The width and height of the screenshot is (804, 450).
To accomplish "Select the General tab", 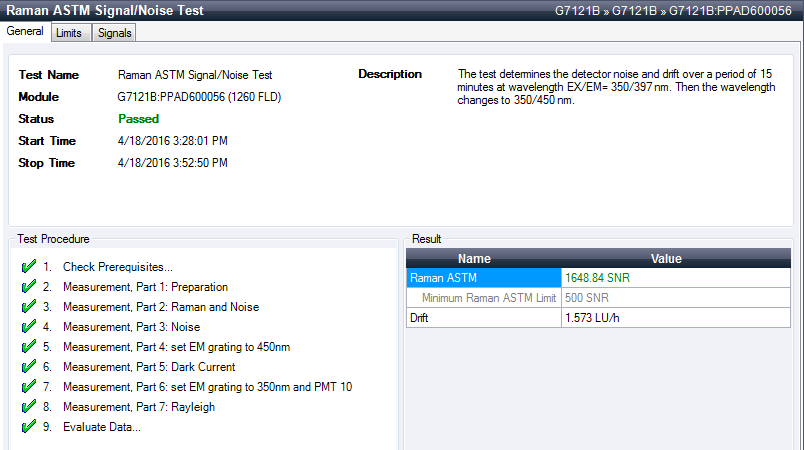I will pos(25,32).
